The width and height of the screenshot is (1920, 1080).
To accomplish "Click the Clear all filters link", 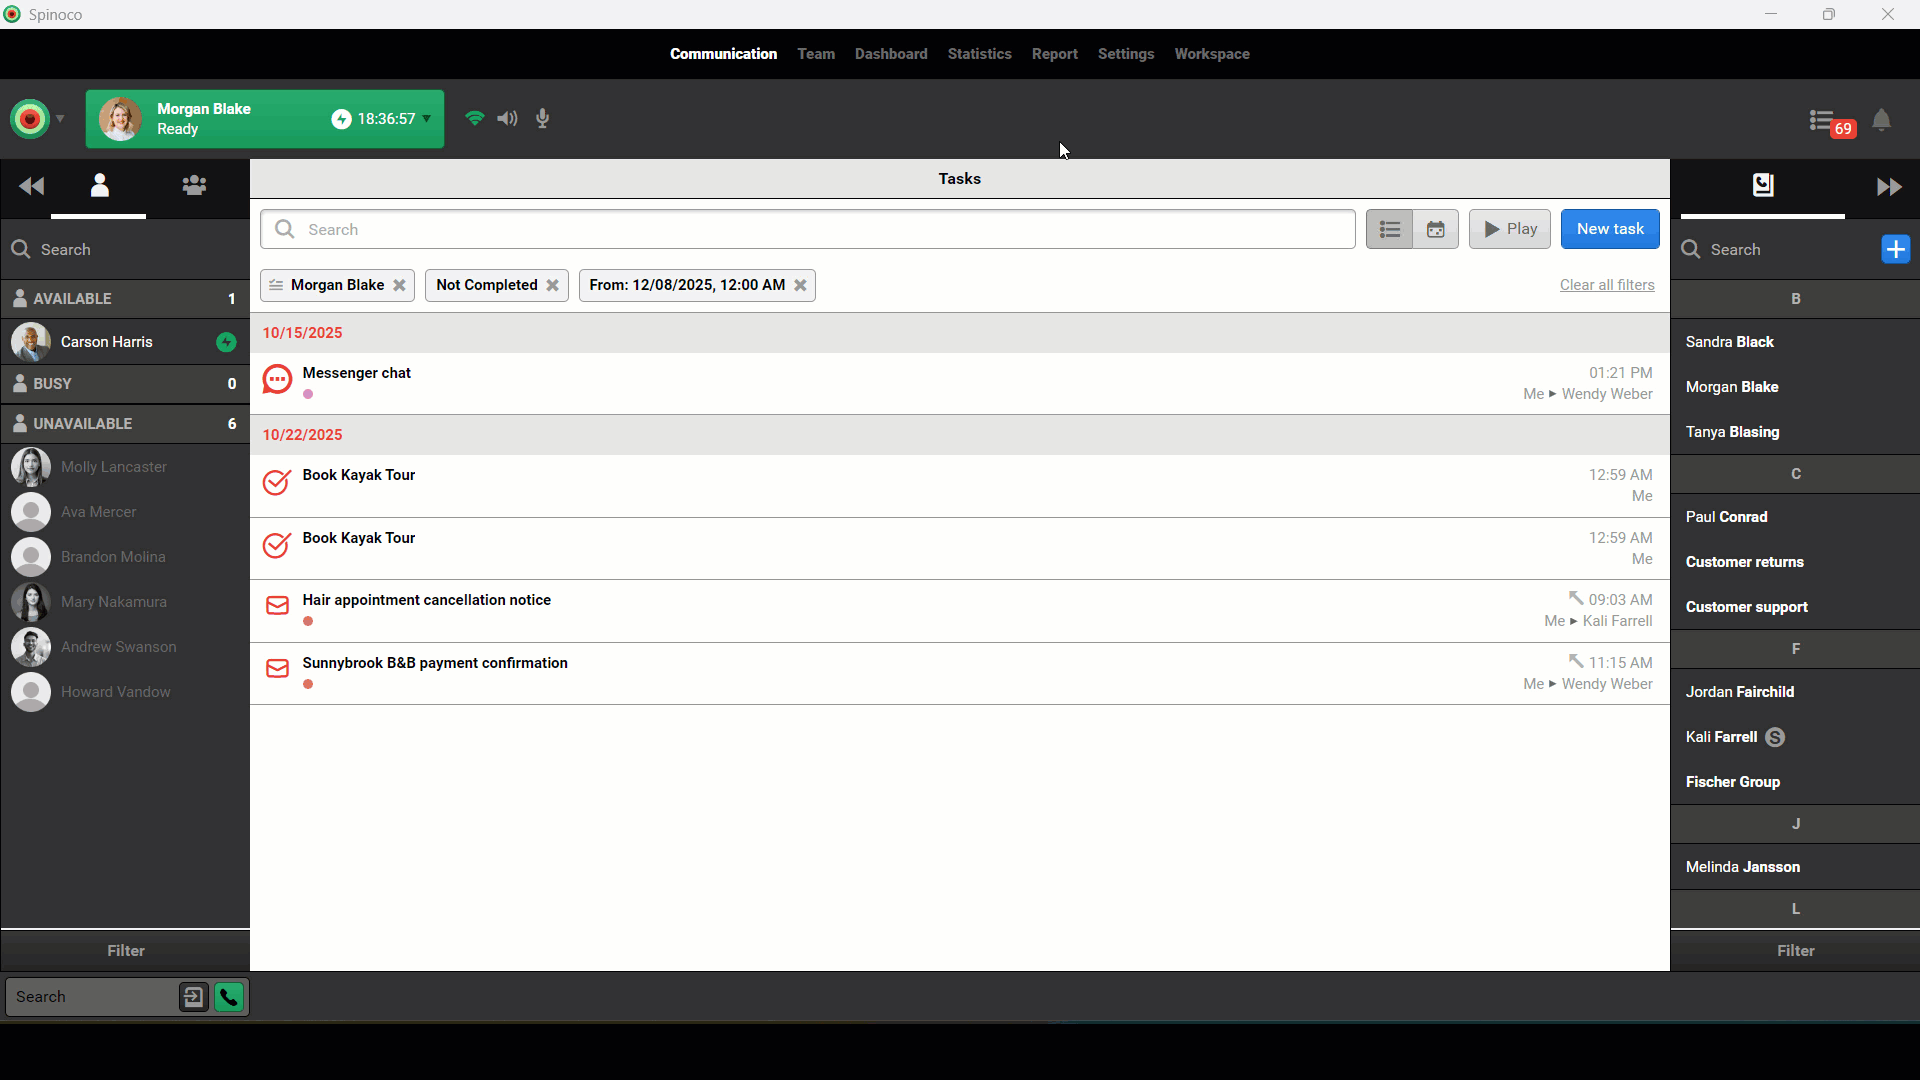I will pos(1606,285).
